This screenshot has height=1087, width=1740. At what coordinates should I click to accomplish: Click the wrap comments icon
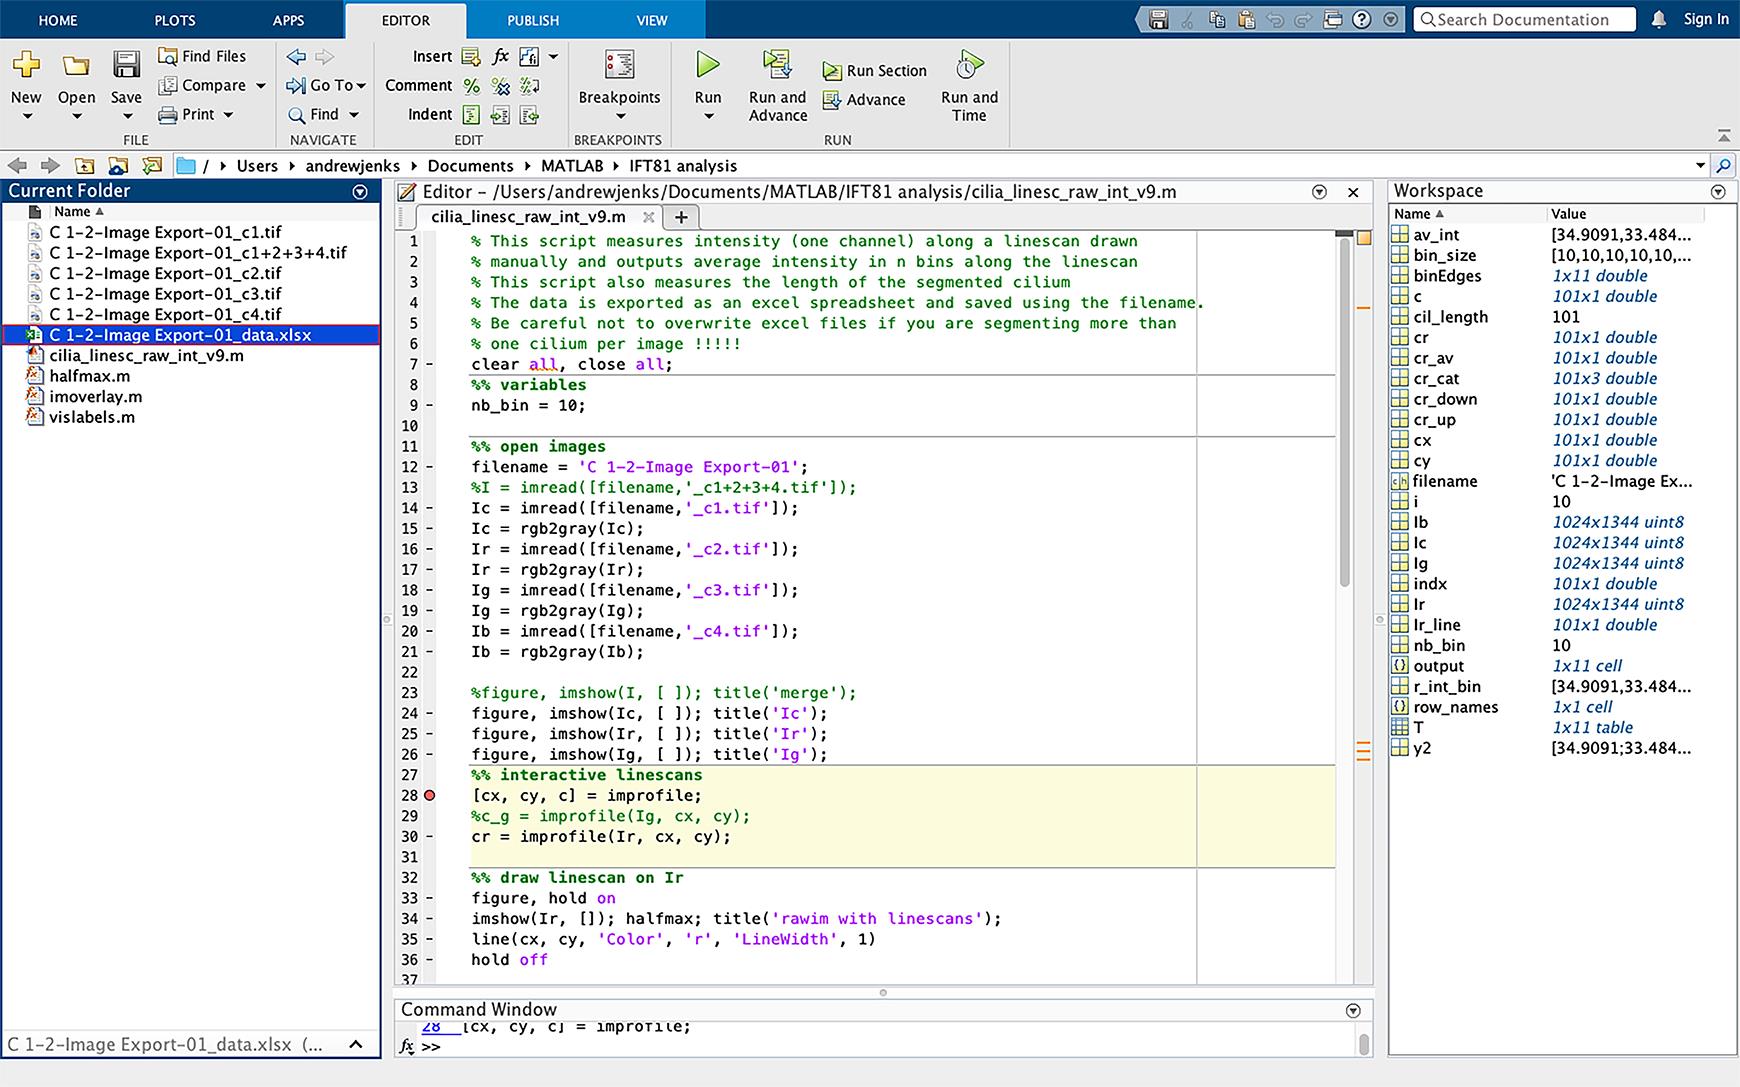530,86
